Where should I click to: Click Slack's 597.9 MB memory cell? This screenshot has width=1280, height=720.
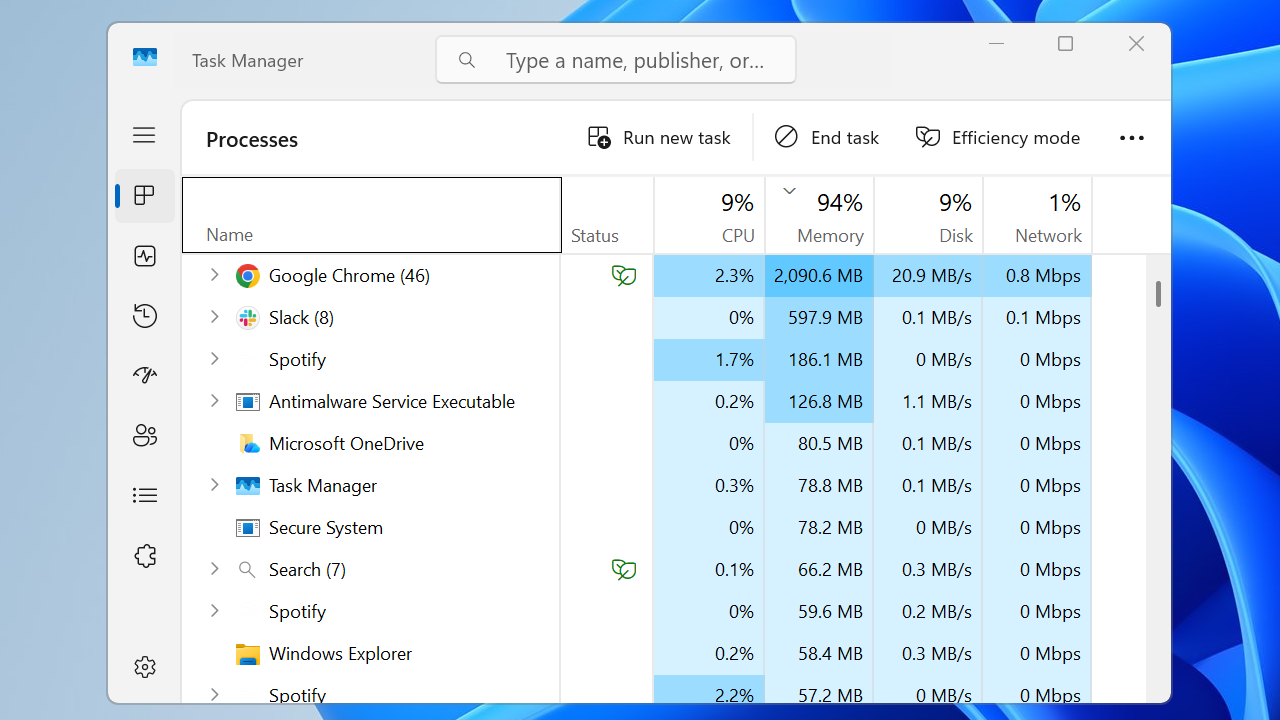(820, 318)
